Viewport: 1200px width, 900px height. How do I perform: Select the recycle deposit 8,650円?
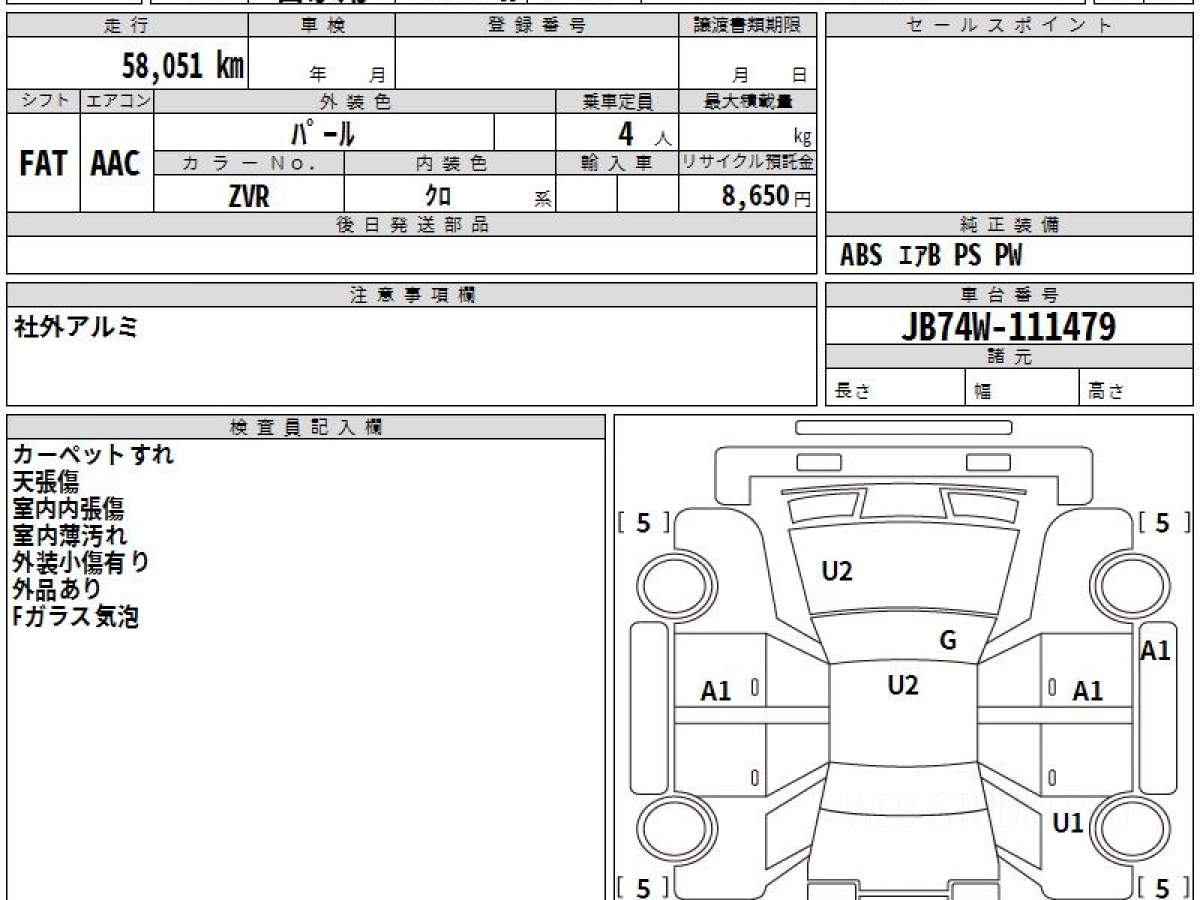tap(767, 196)
